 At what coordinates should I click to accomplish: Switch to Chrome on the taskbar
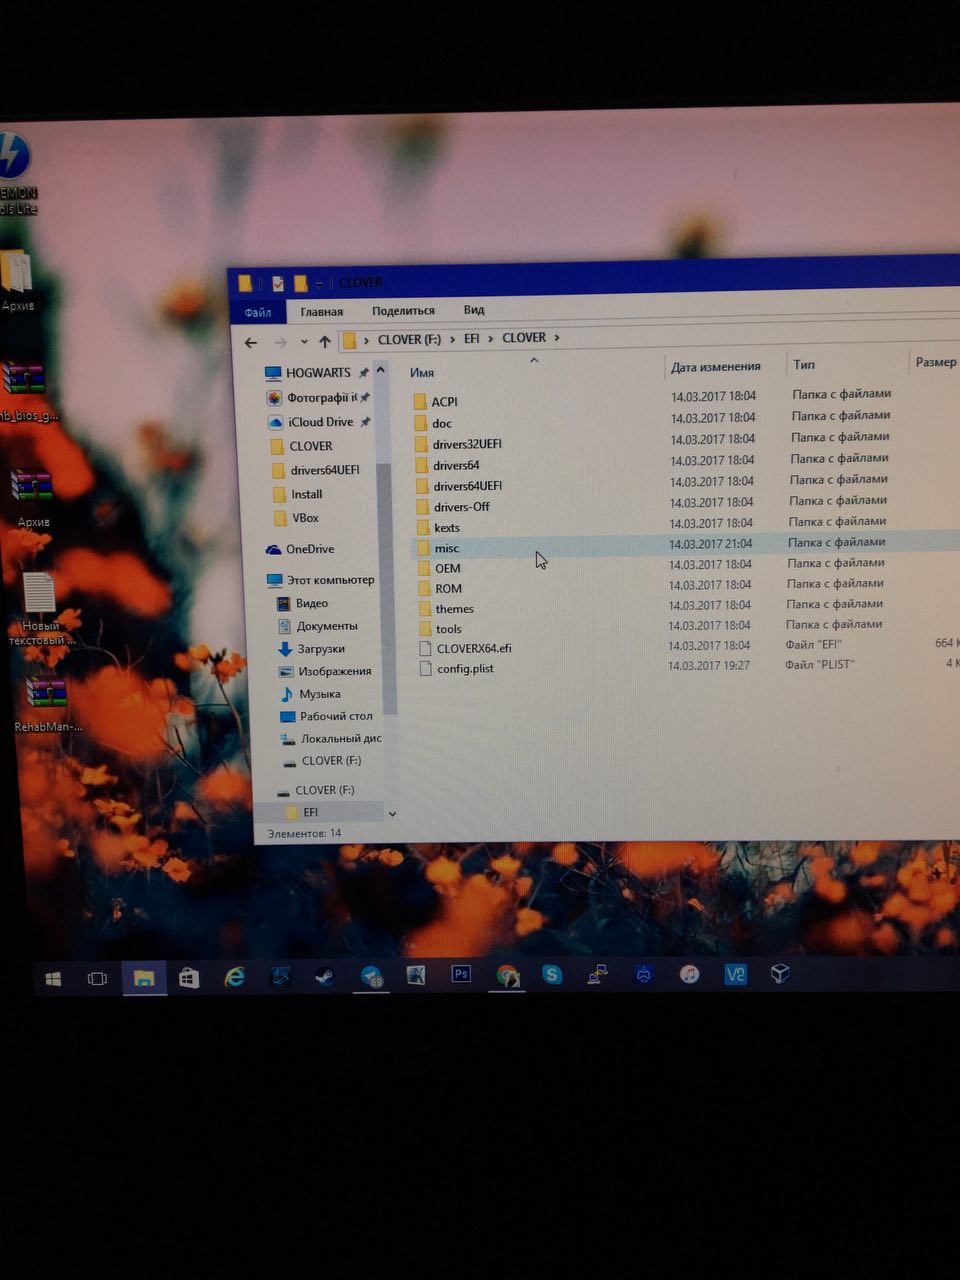[x=507, y=975]
